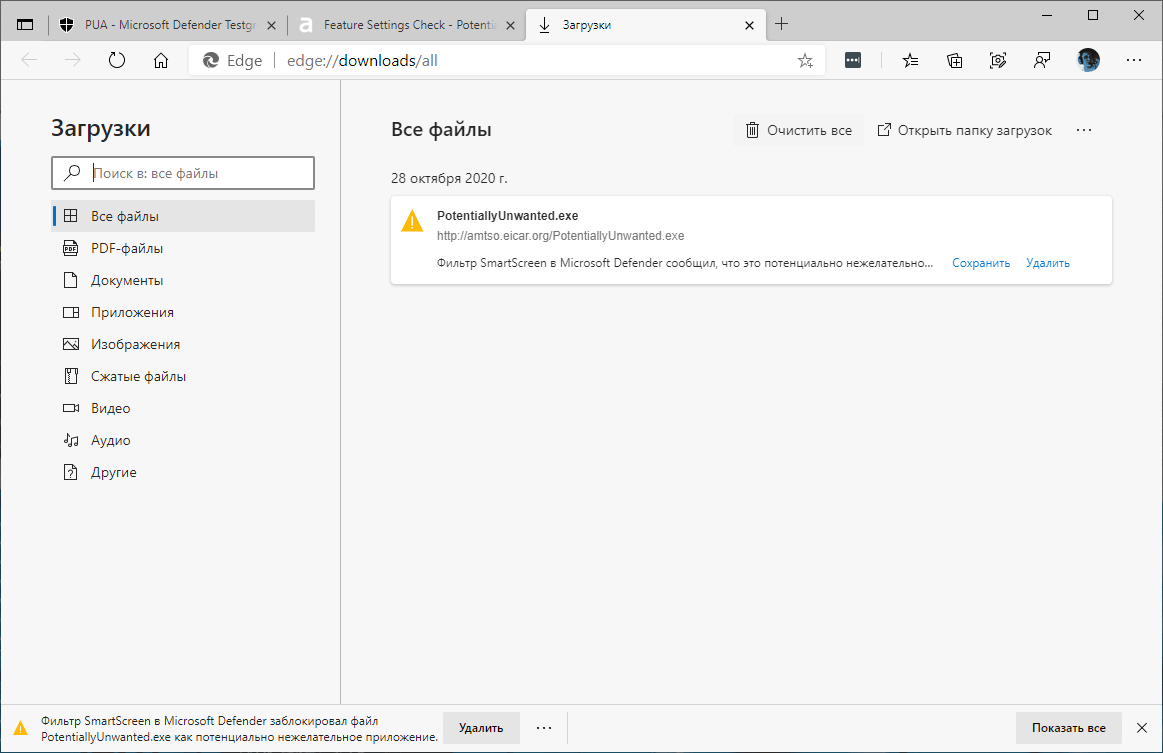Click Очистить все button

pyautogui.click(x=798, y=130)
